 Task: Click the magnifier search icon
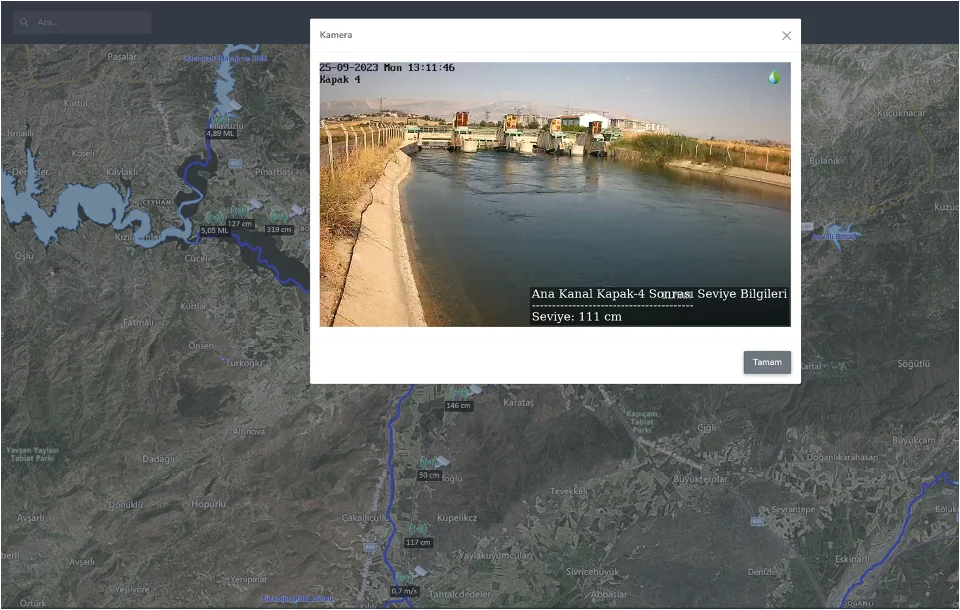click(x=22, y=22)
